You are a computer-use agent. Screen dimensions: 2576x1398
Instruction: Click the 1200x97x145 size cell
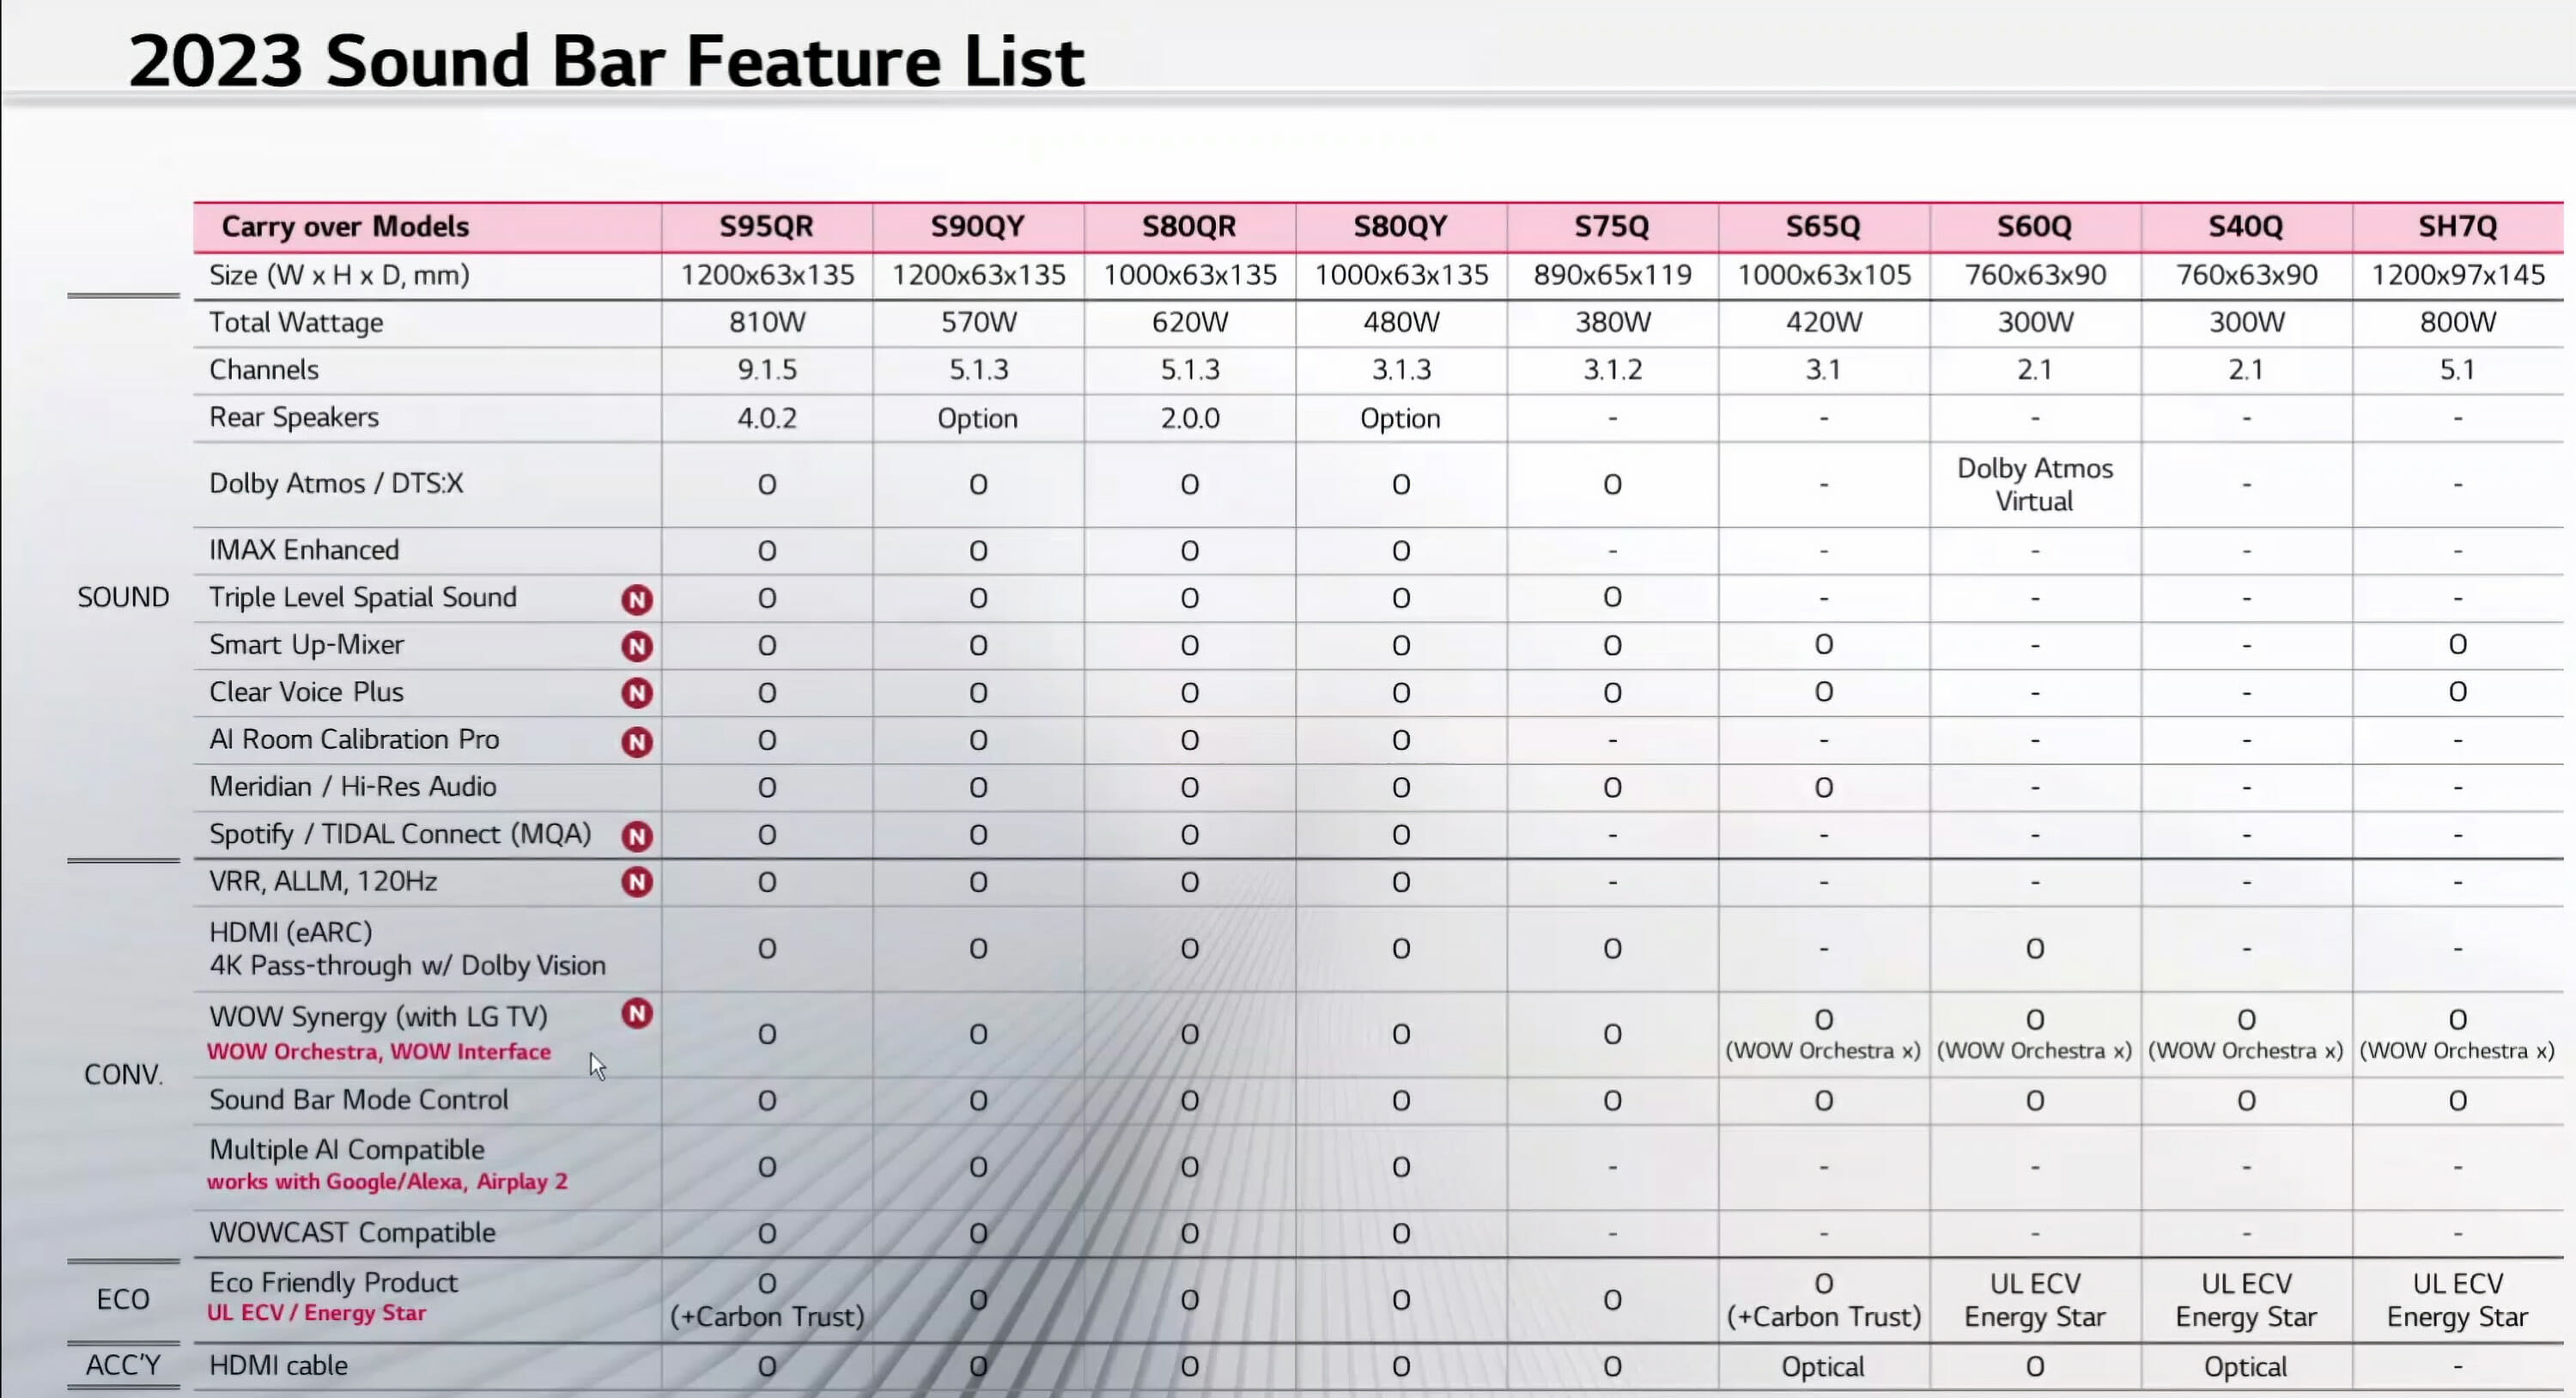[2457, 275]
